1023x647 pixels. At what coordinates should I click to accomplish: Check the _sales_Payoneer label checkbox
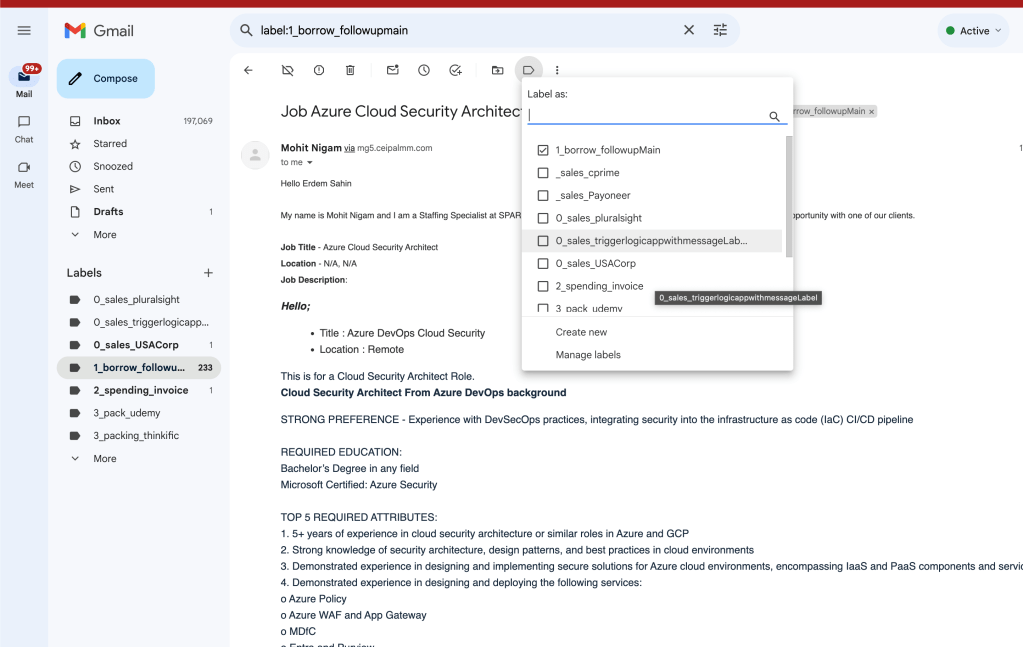point(543,196)
